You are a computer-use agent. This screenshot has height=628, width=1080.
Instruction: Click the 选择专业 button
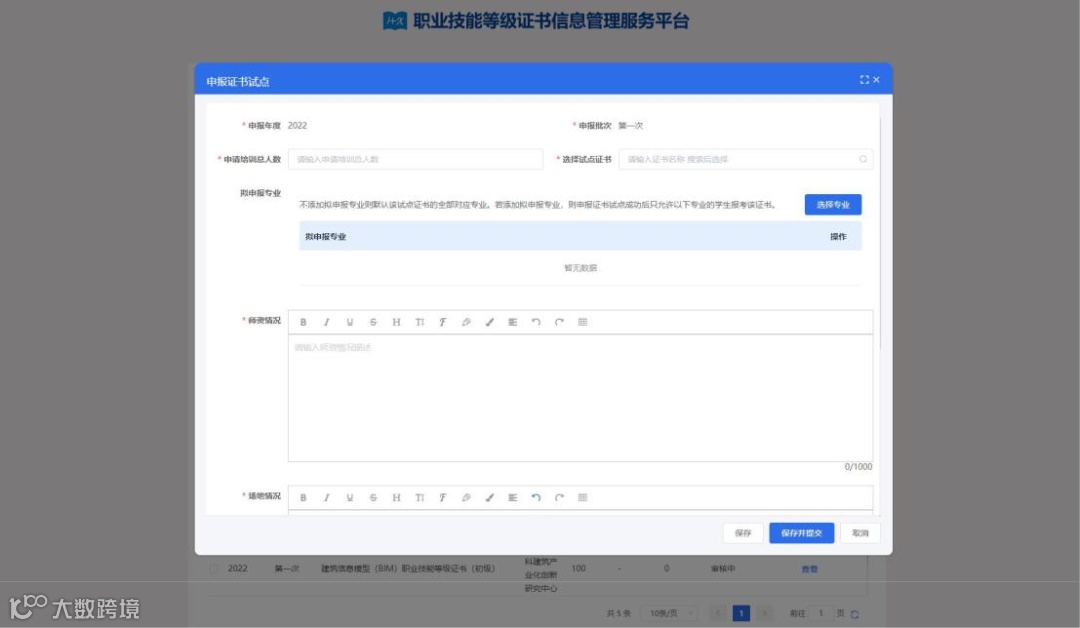pos(833,205)
